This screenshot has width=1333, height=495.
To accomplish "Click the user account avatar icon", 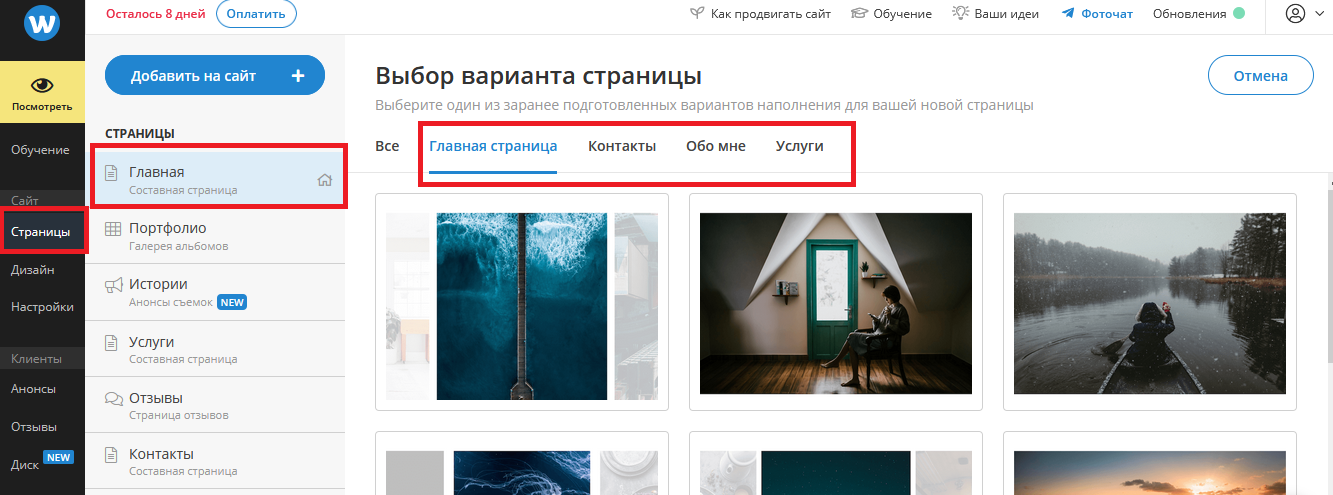I will pyautogui.click(x=1296, y=14).
